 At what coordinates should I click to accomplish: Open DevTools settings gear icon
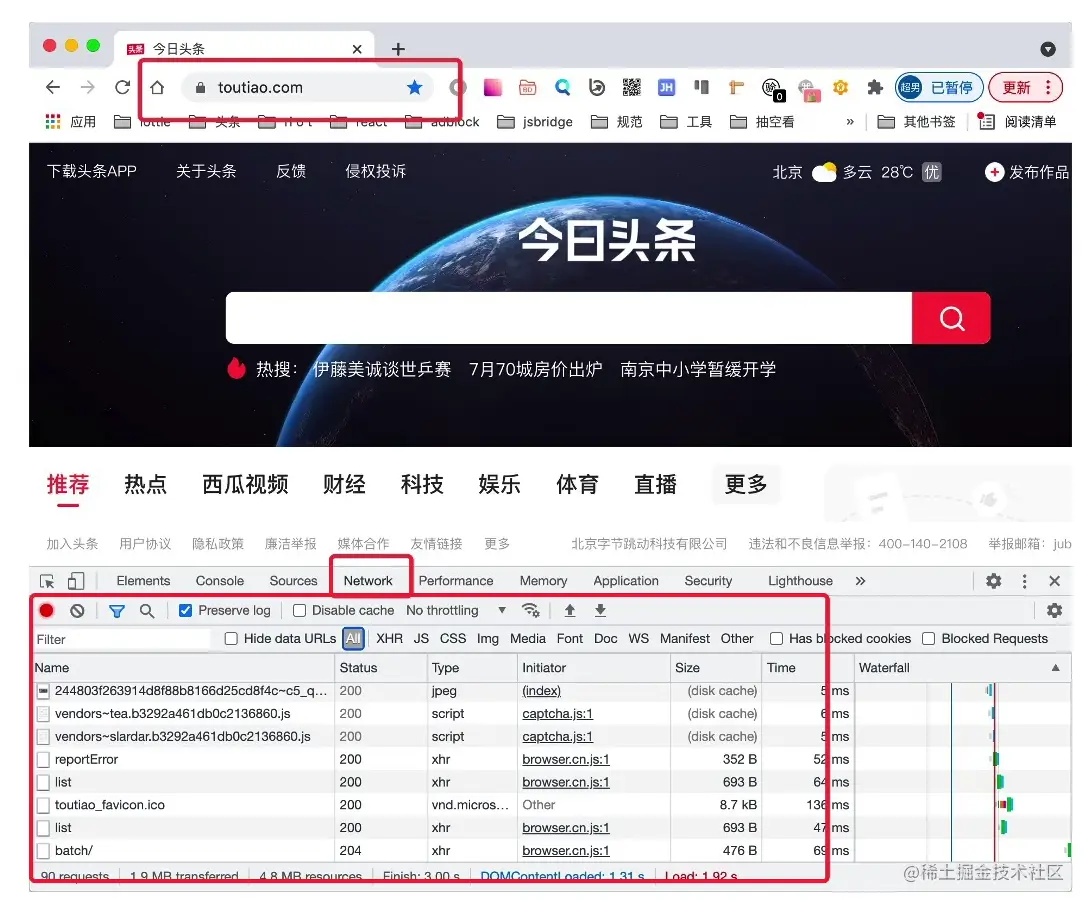coord(994,582)
